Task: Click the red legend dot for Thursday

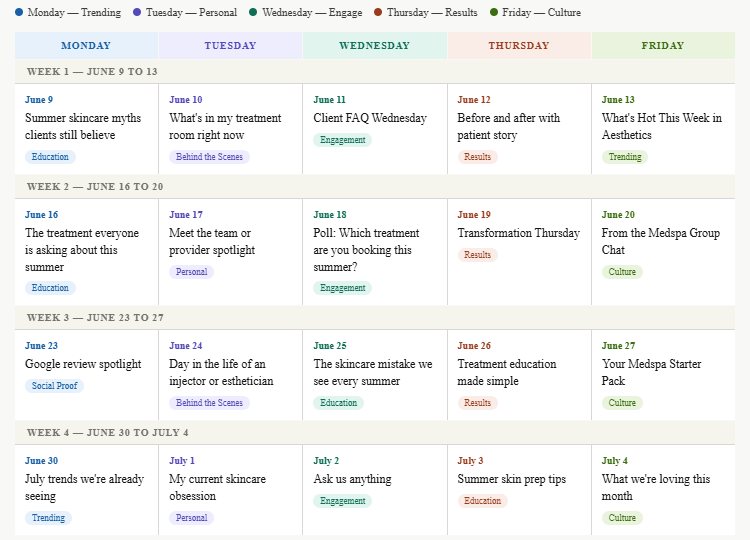Action: (x=378, y=12)
